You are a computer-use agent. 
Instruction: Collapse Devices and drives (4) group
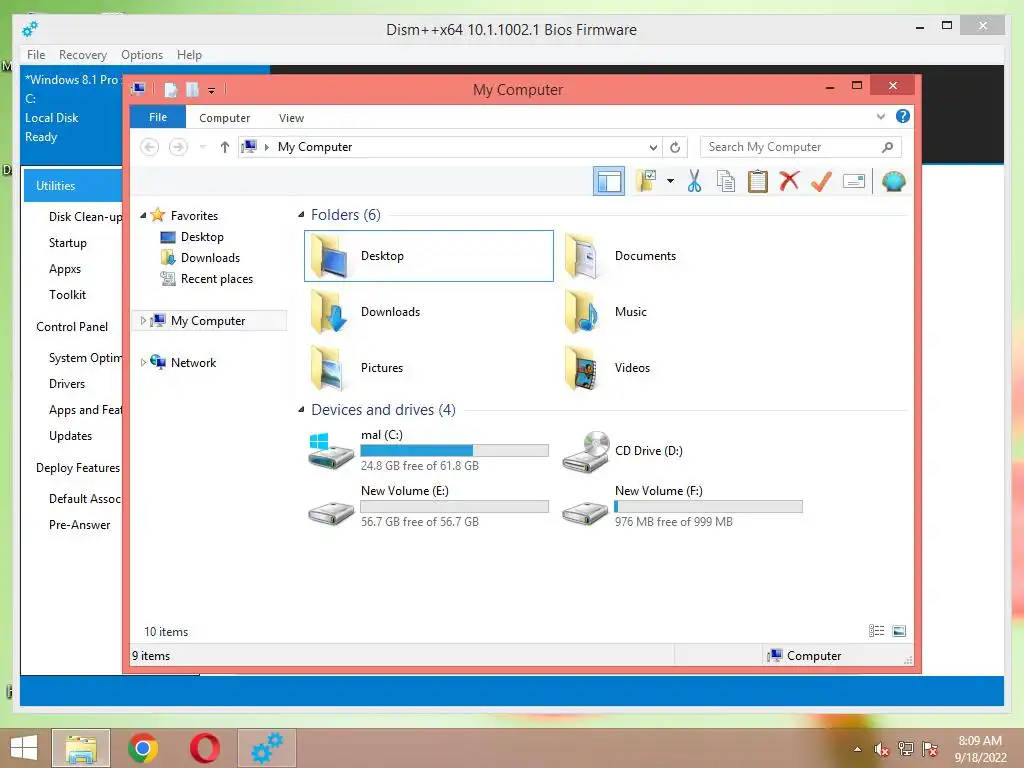[301, 409]
